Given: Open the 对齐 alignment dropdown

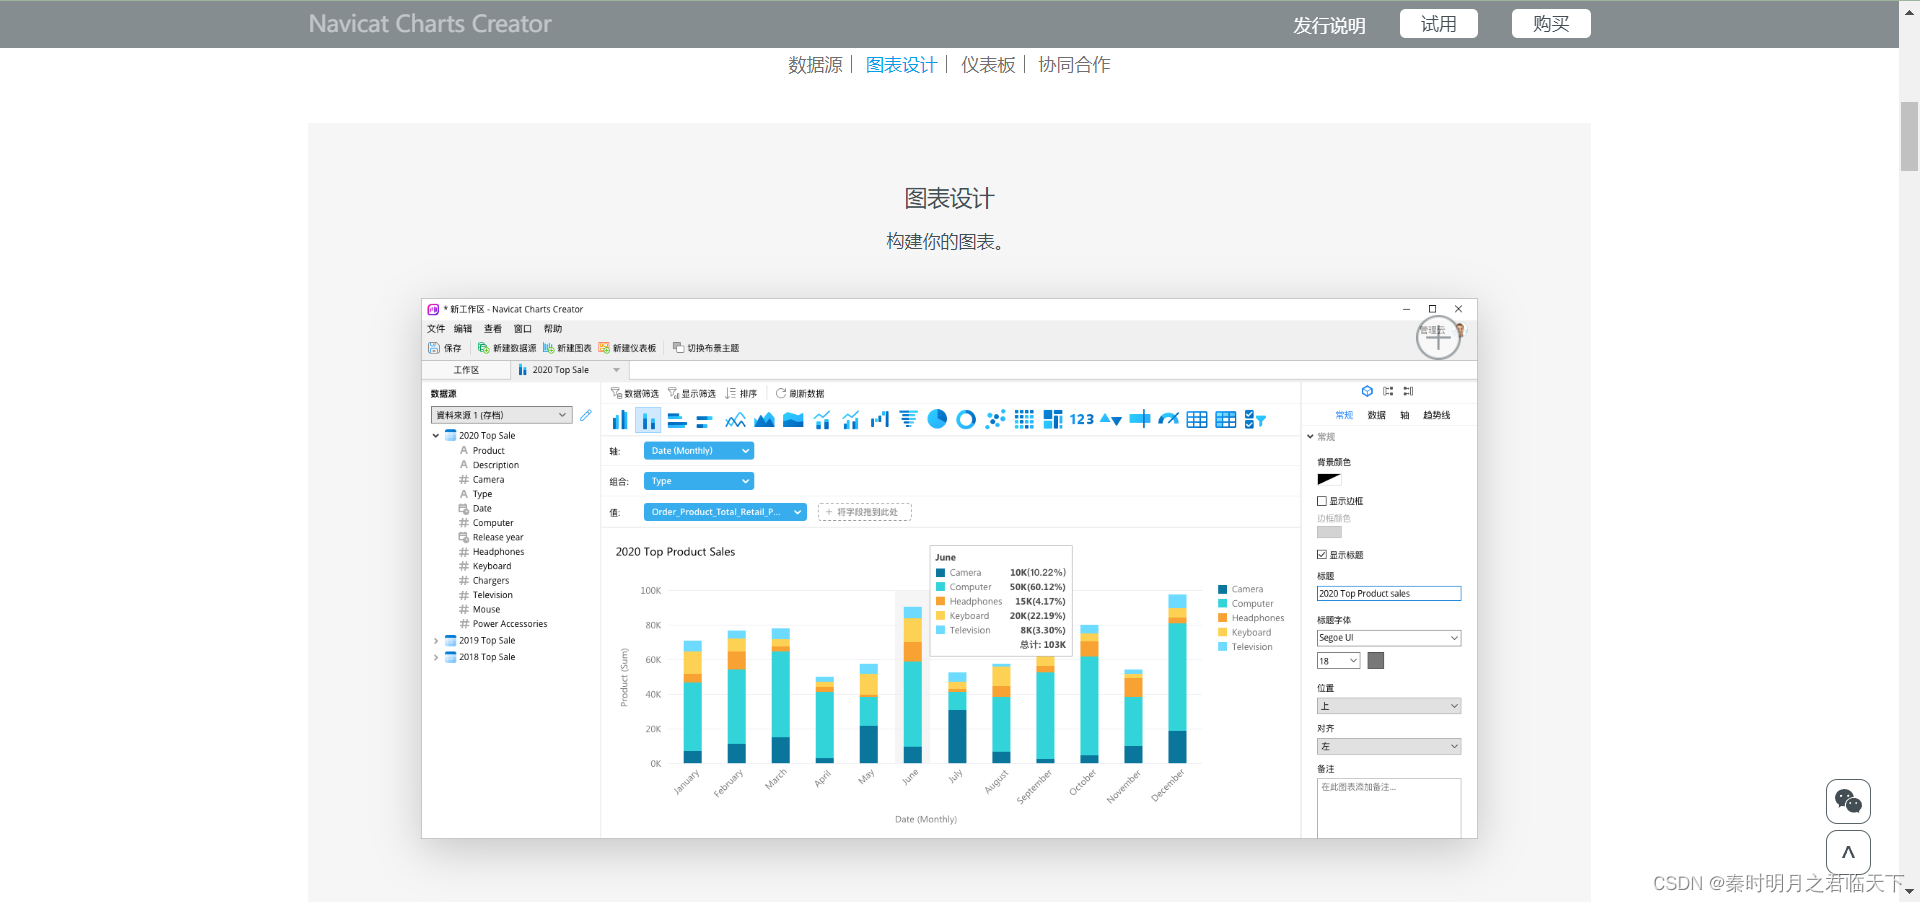Looking at the screenshot, I should (x=1389, y=747).
